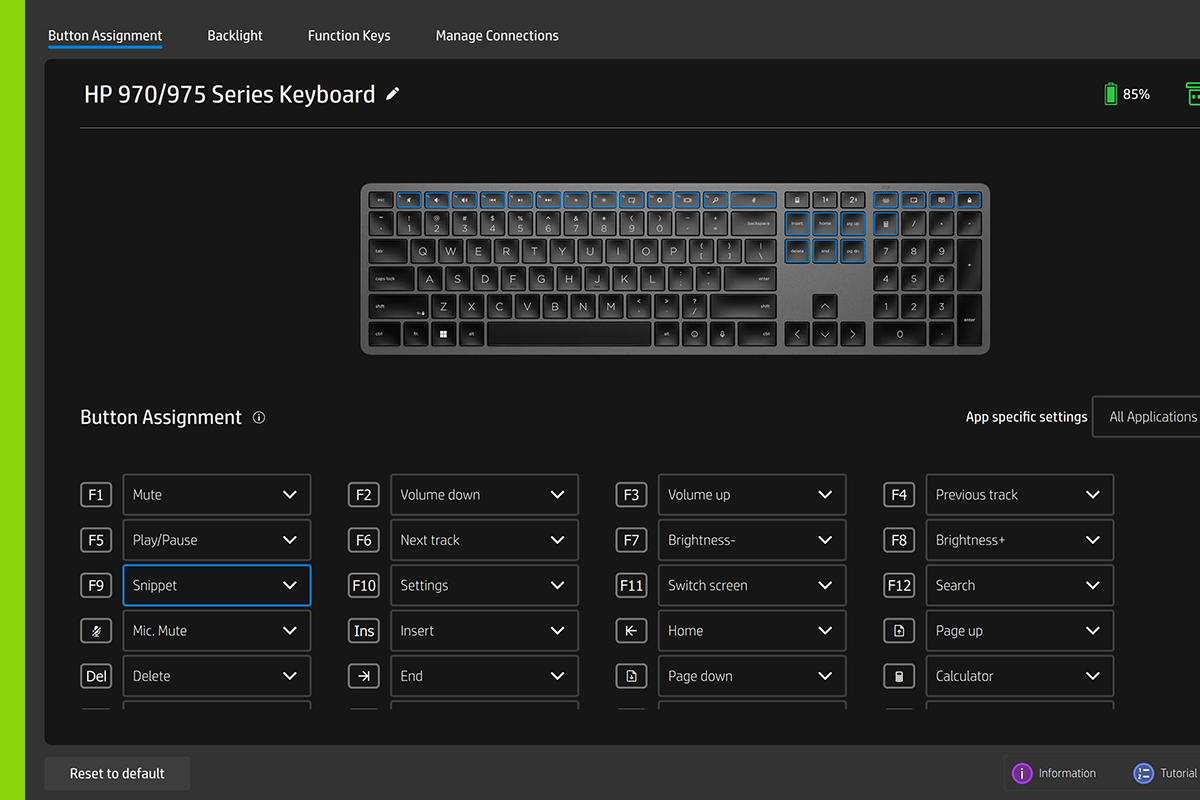Click the info icon beside Button Assignment
This screenshot has width=1200, height=800.
pos(259,418)
